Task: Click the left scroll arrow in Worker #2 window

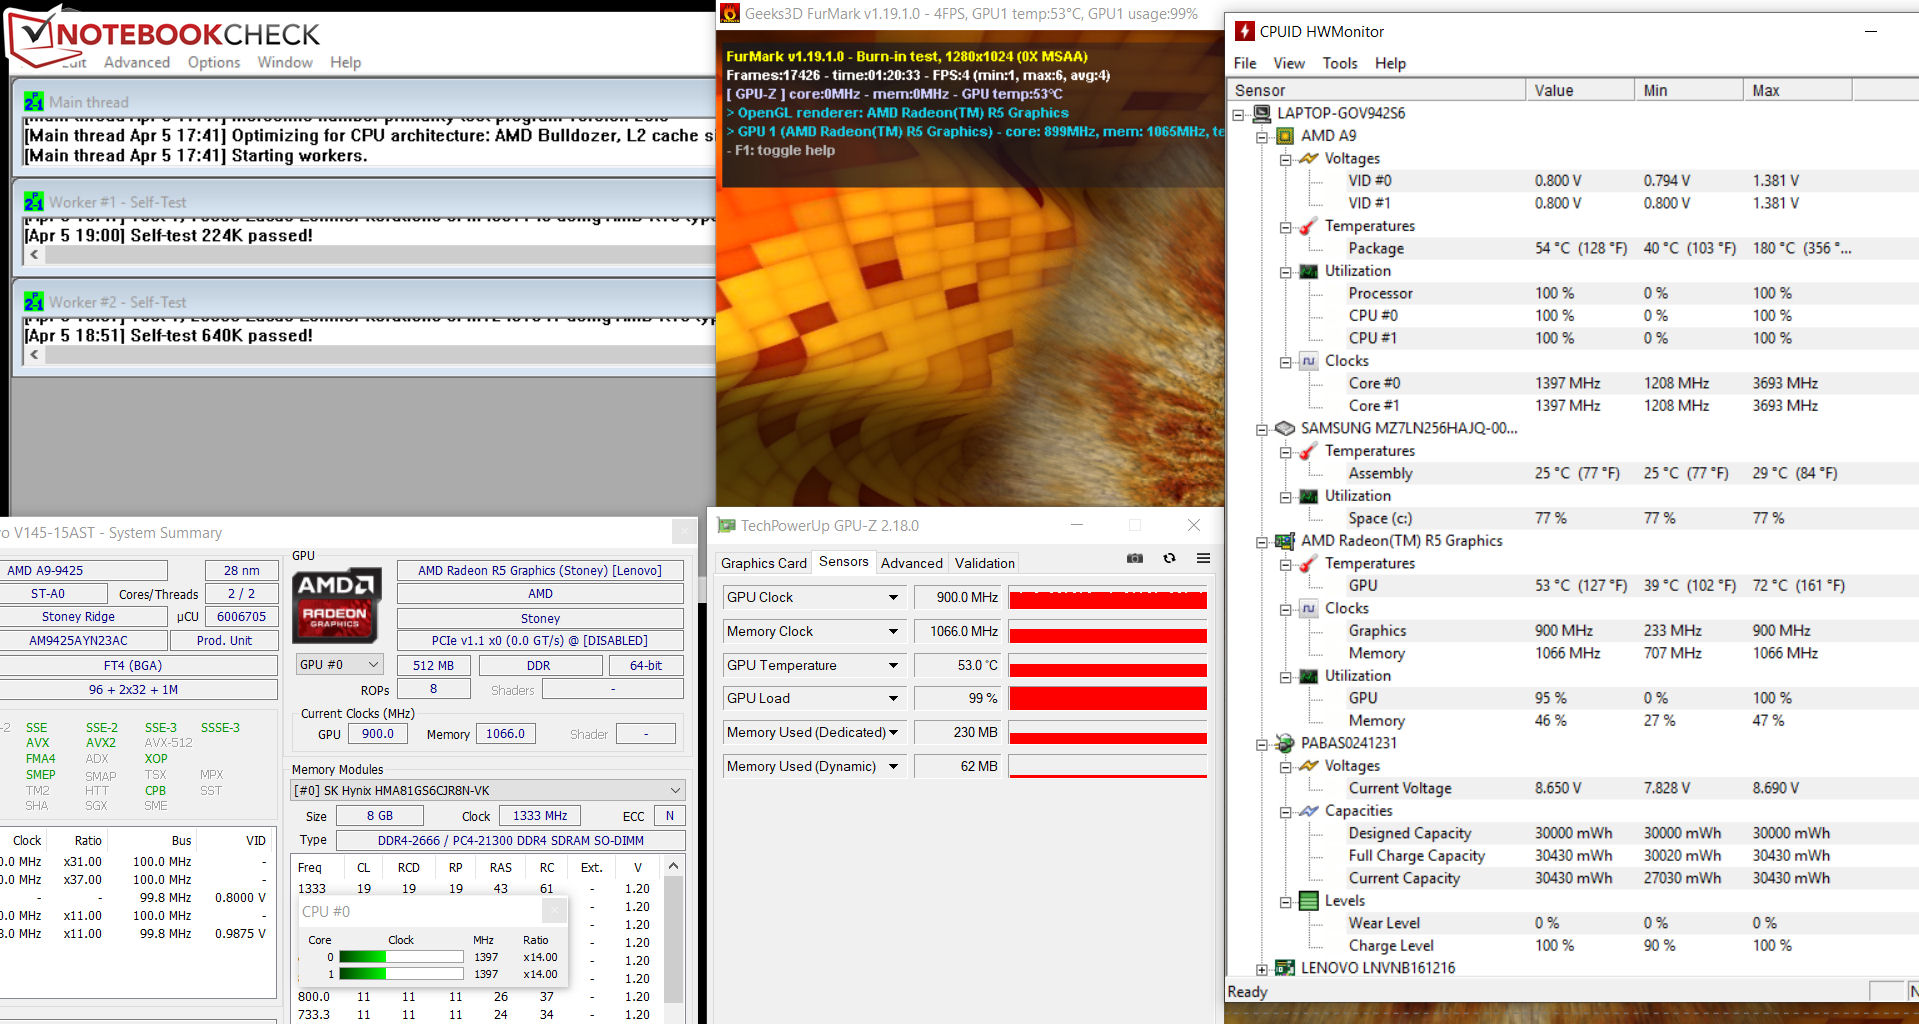Action: [x=34, y=354]
